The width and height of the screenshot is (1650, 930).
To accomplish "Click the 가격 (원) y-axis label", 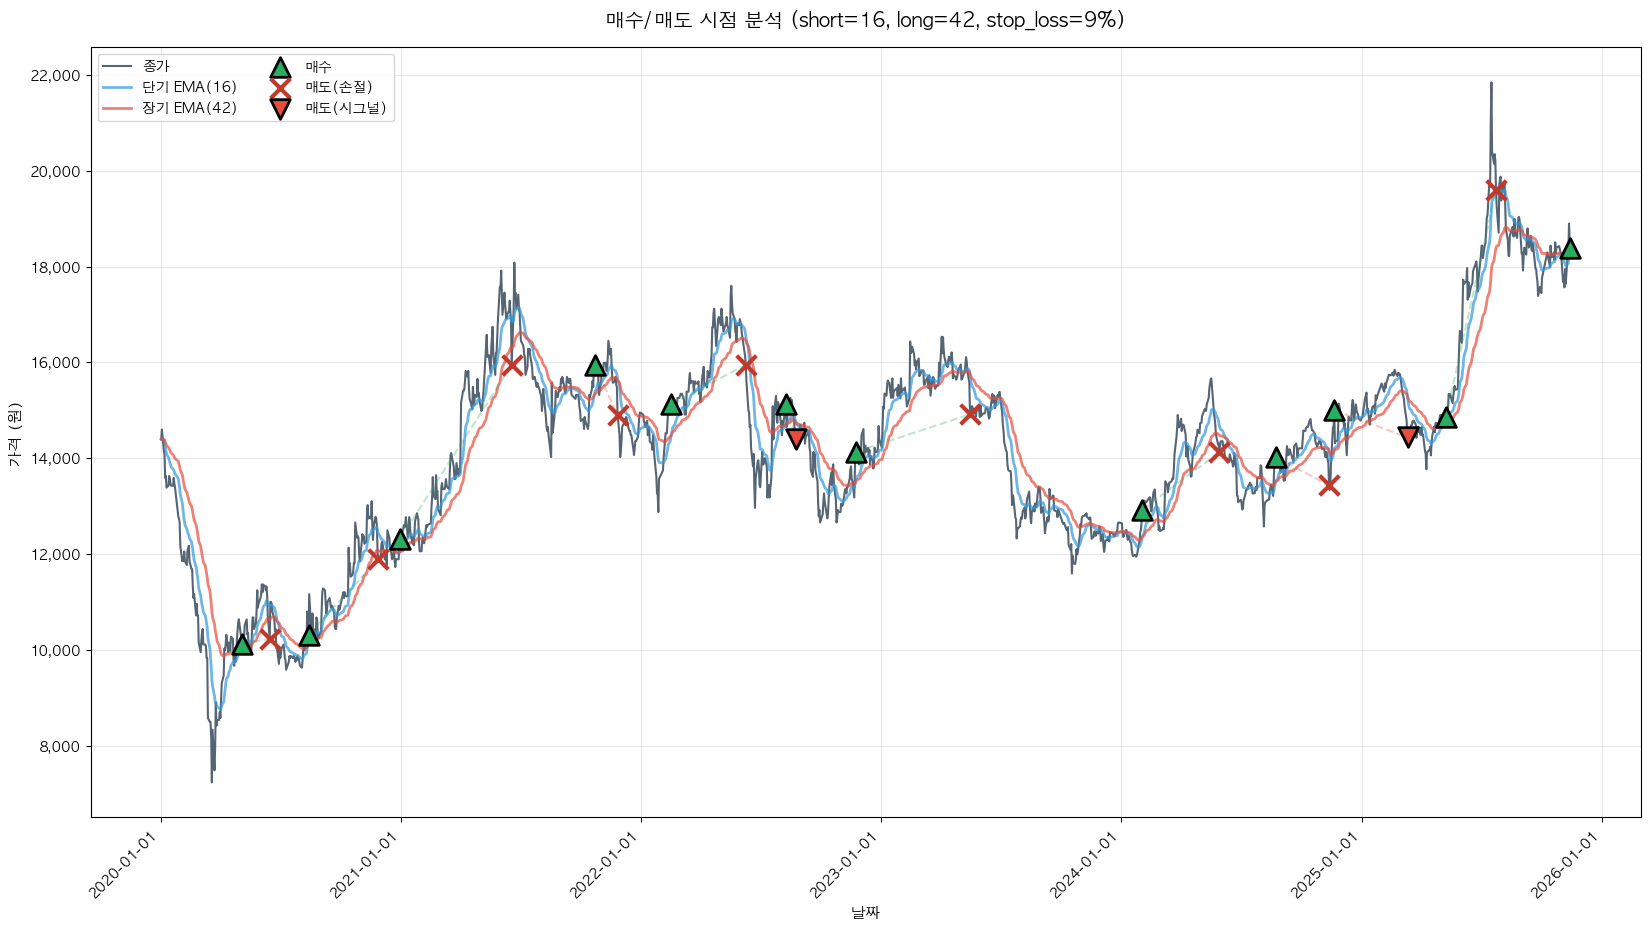I will 14,433.
